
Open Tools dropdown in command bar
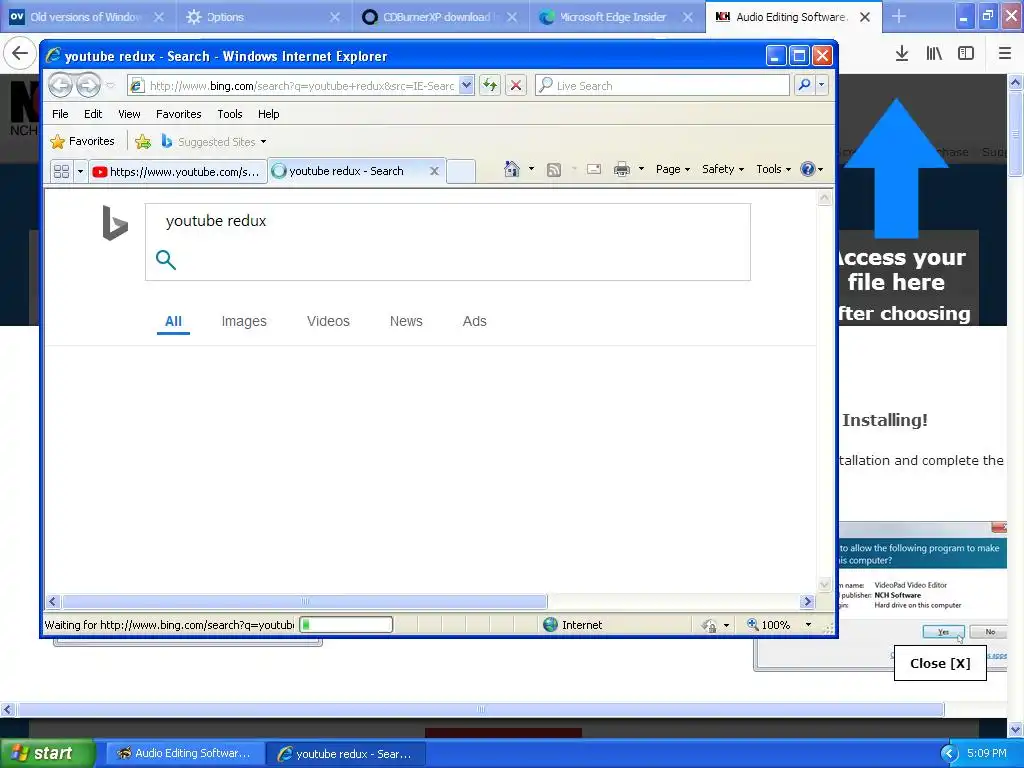(773, 169)
